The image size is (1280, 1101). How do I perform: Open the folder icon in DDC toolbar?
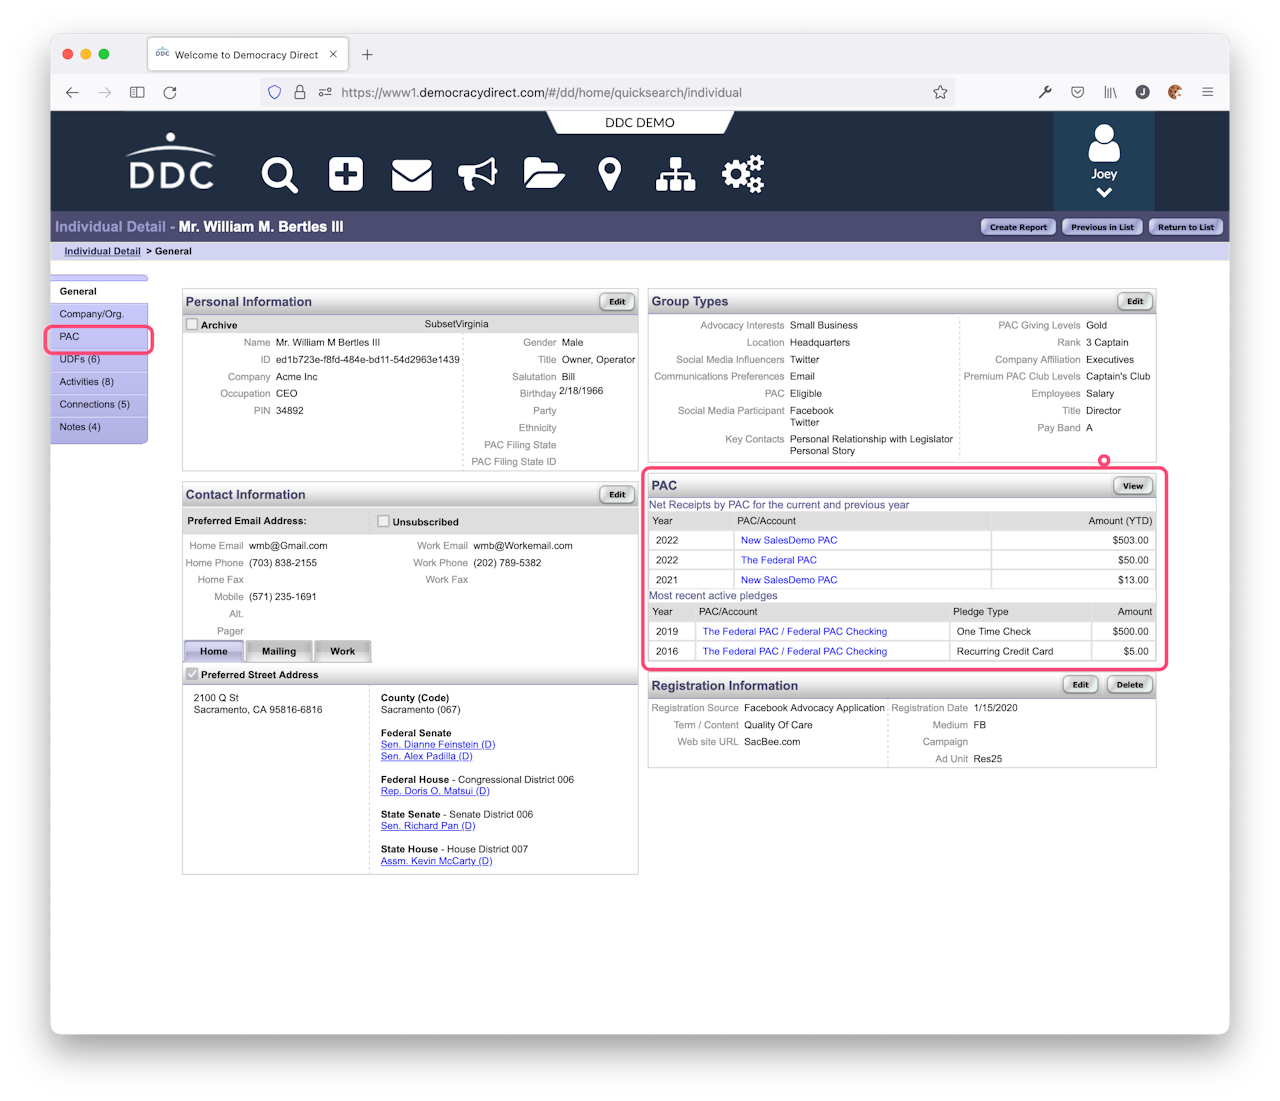543,175
